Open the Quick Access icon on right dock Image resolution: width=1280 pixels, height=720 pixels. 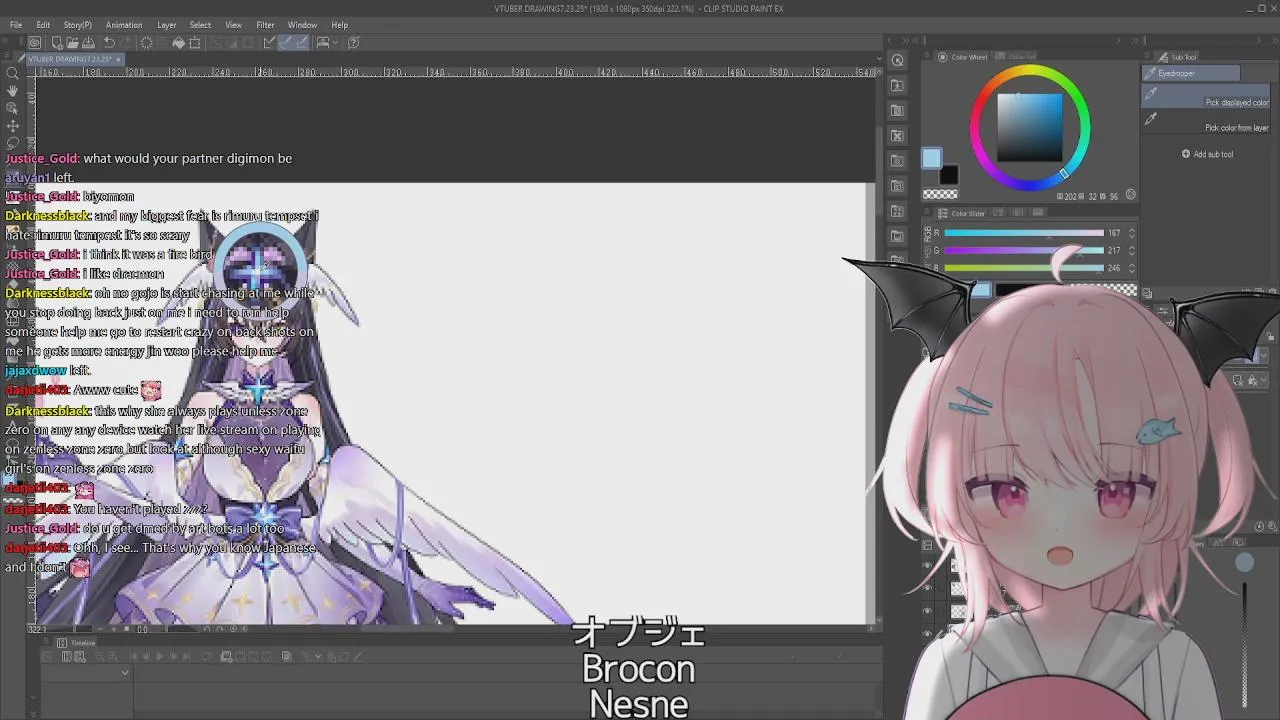point(897,60)
